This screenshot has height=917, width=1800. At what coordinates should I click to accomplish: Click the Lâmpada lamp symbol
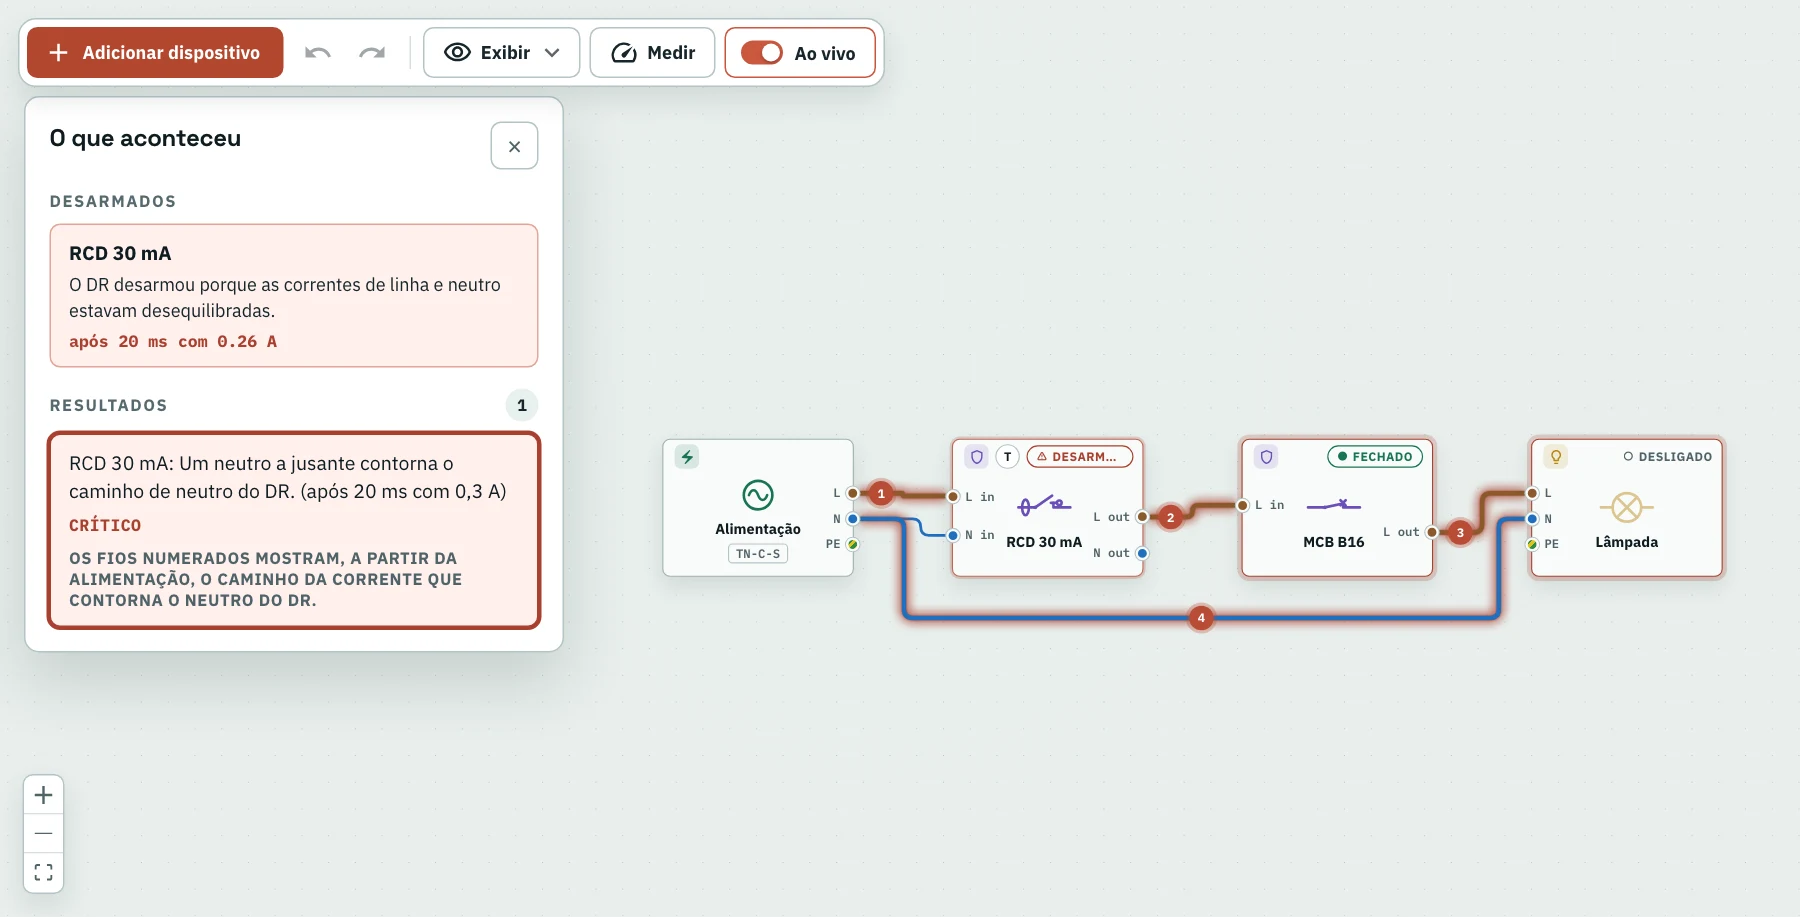tap(1627, 507)
